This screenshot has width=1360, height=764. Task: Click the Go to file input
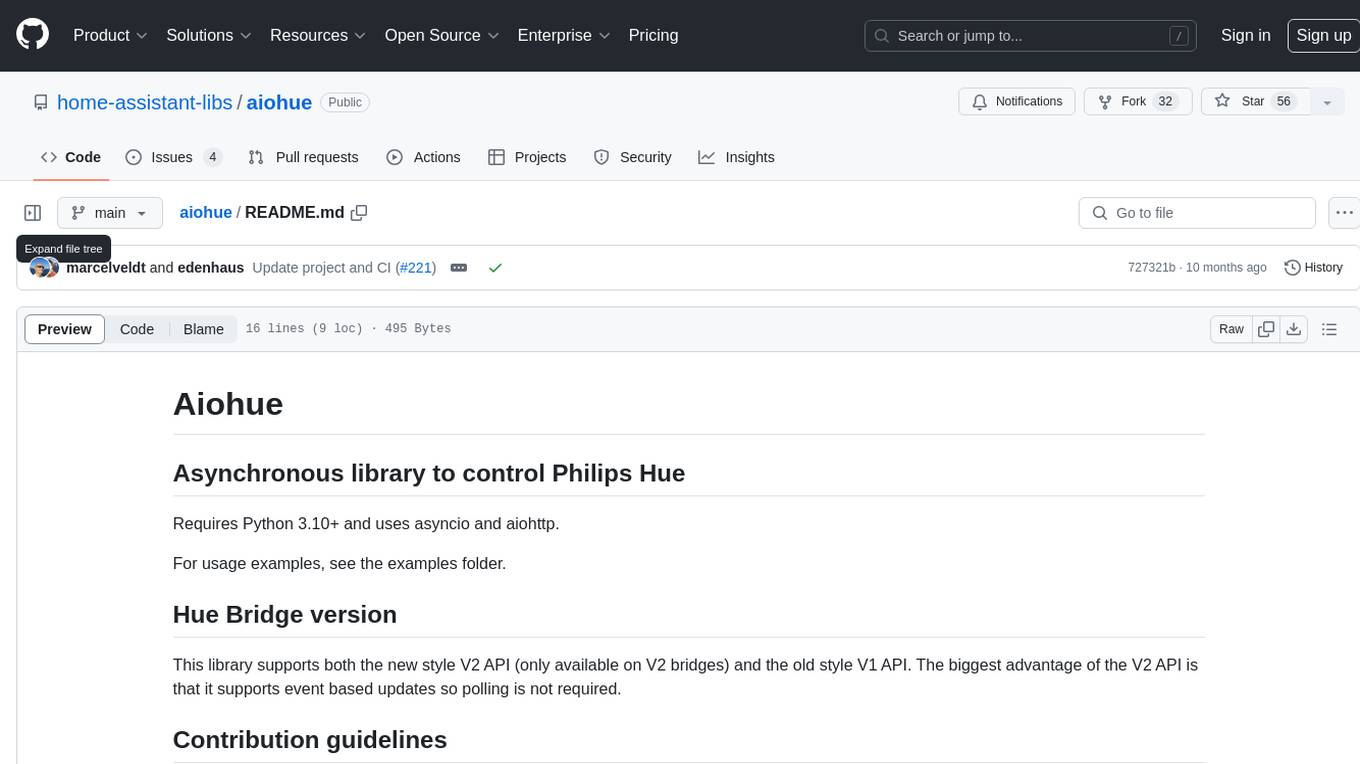(1197, 213)
